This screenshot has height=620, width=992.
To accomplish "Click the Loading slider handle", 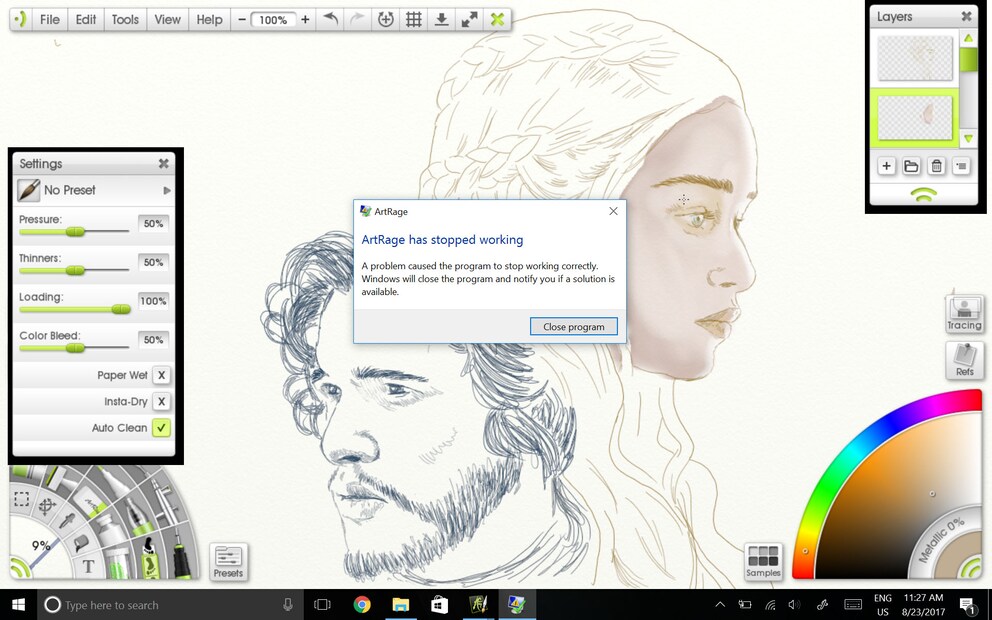I will click(x=121, y=309).
